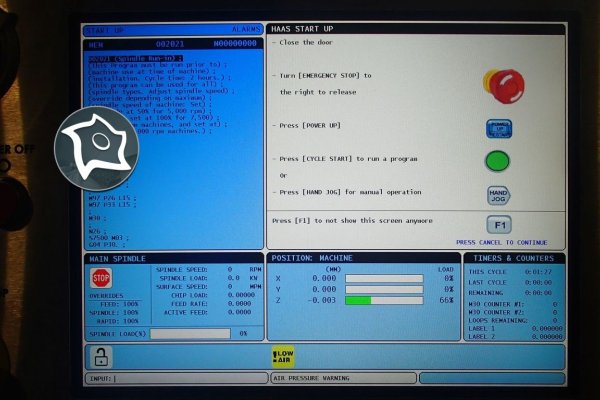Screen dimensions: 600x400
Task: Click the POSITION: MACHINE panel title
Action: (312, 258)
